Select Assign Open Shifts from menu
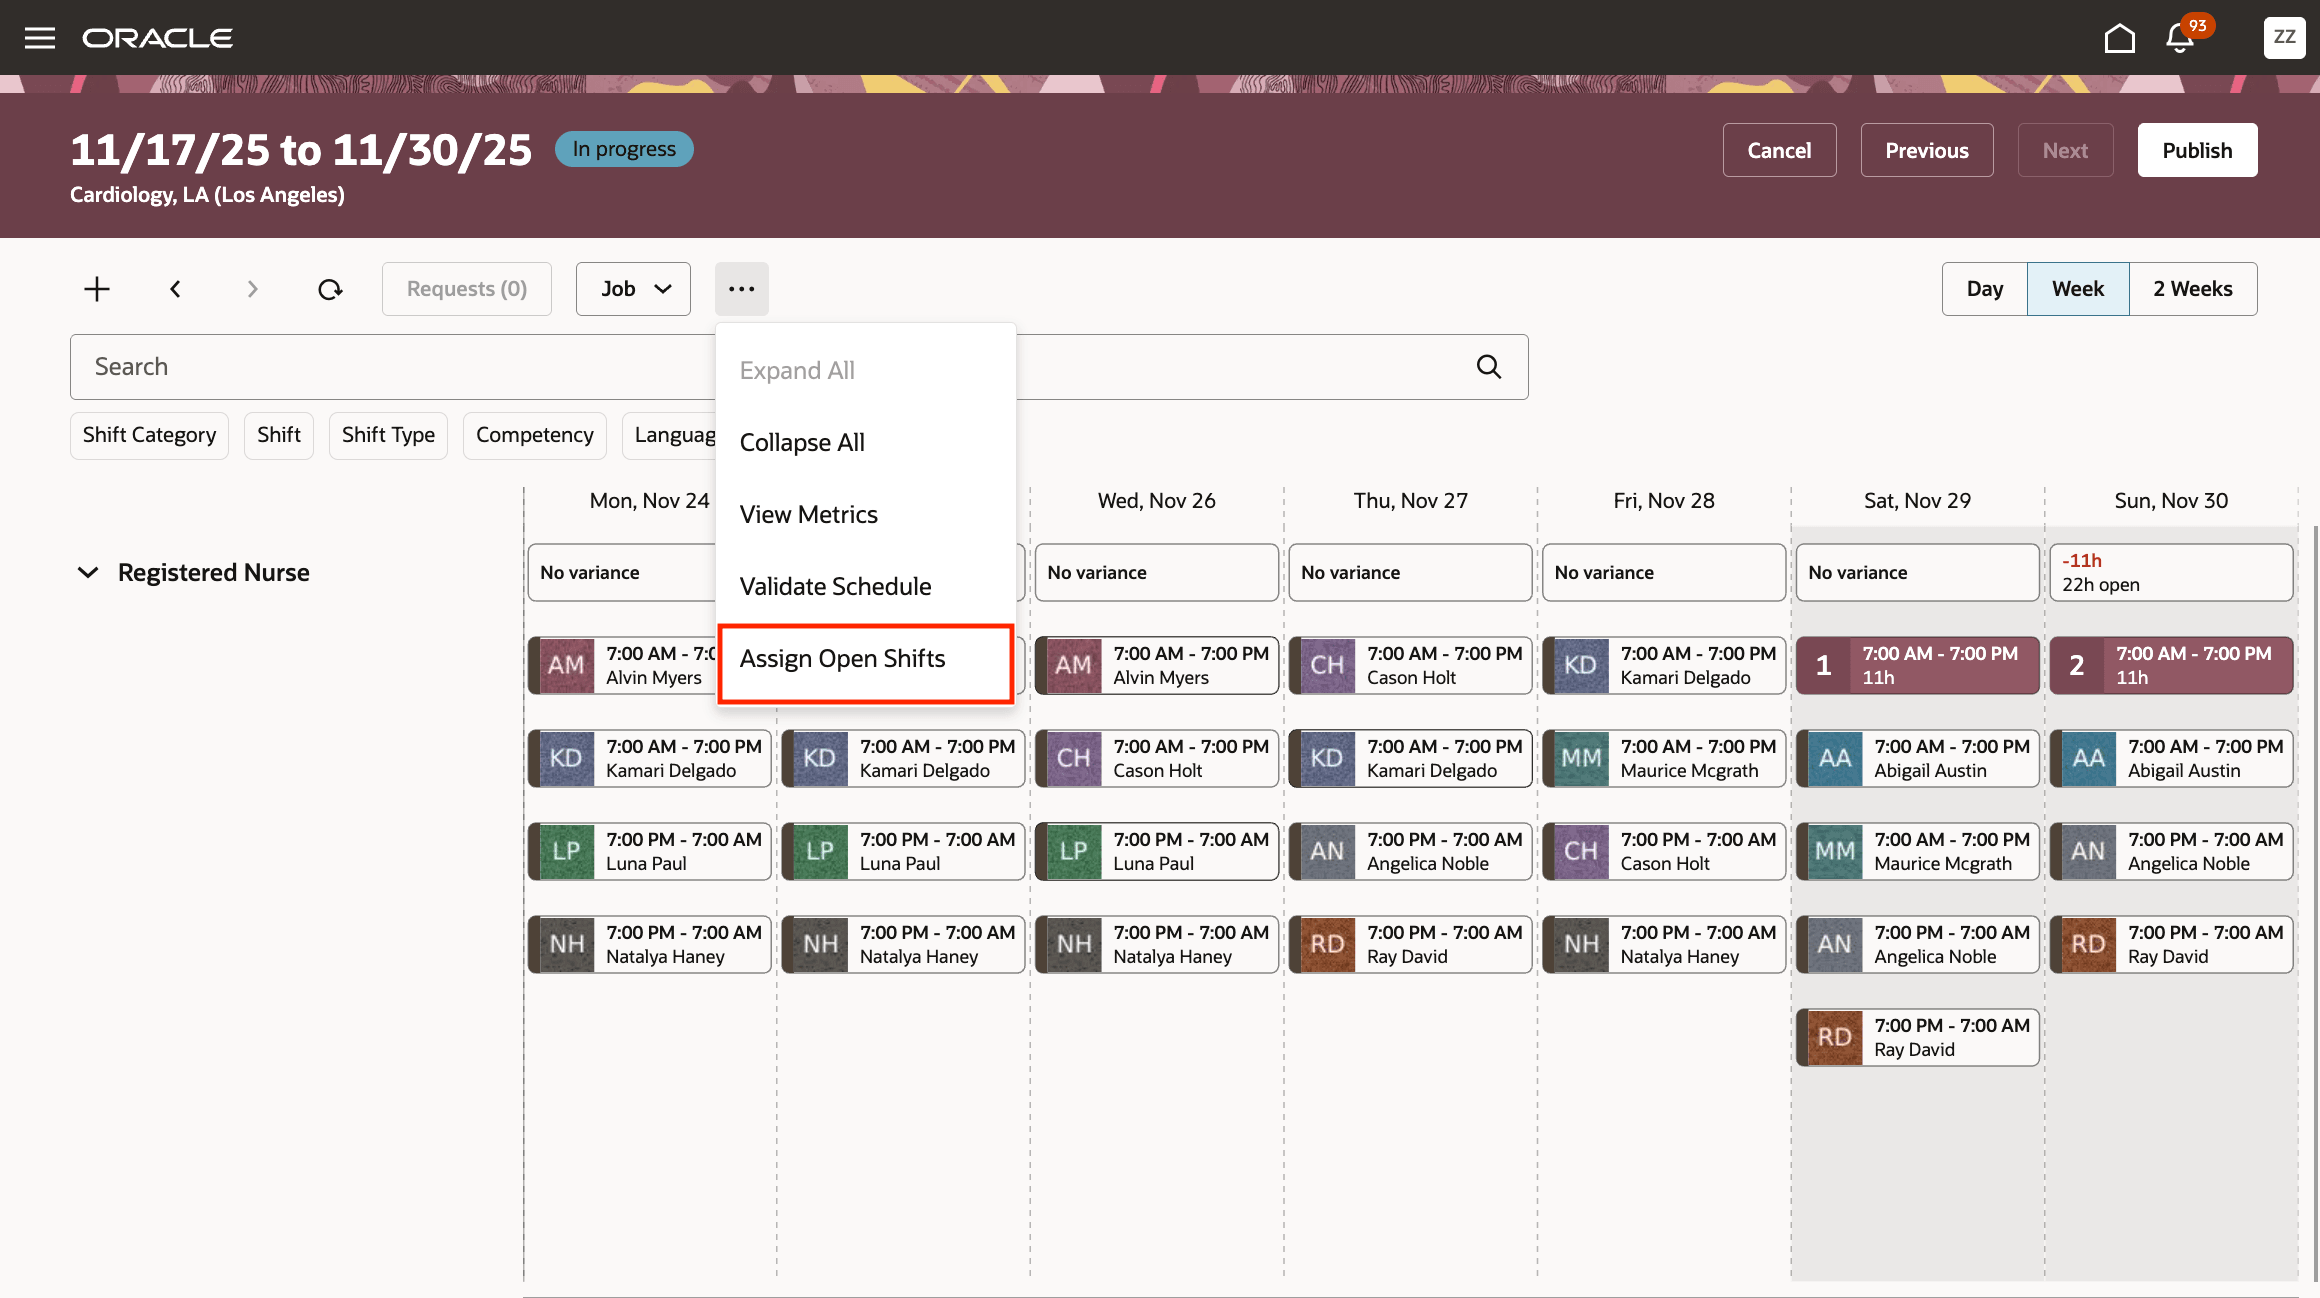Viewport: 2320px width, 1298px height. coord(843,658)
